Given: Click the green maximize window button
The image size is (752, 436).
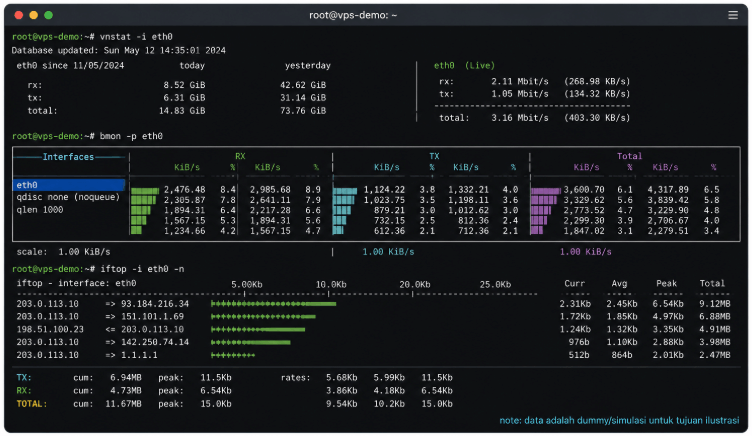Looking at the screenshot, I should click(x=48, y=15).
